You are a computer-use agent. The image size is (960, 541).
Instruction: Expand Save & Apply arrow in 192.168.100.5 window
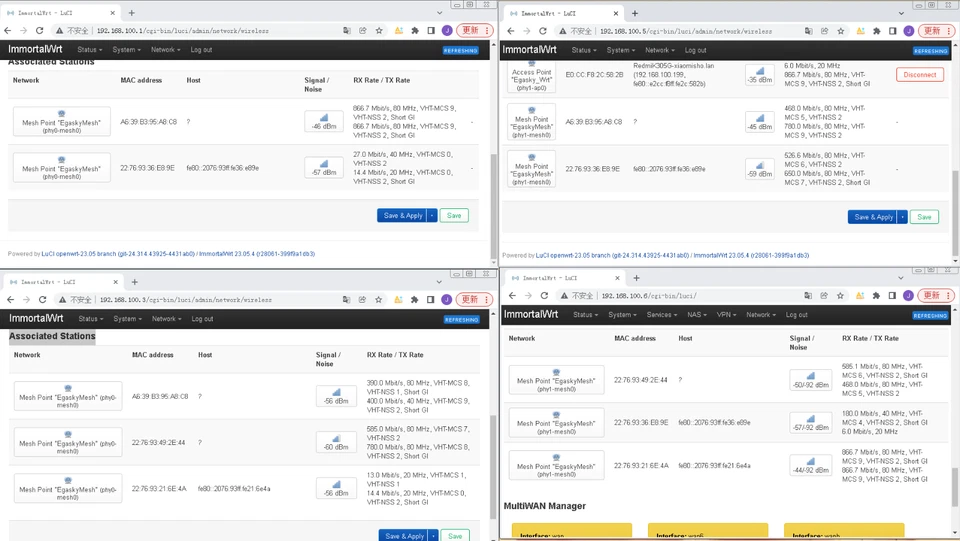pos(902,217)
